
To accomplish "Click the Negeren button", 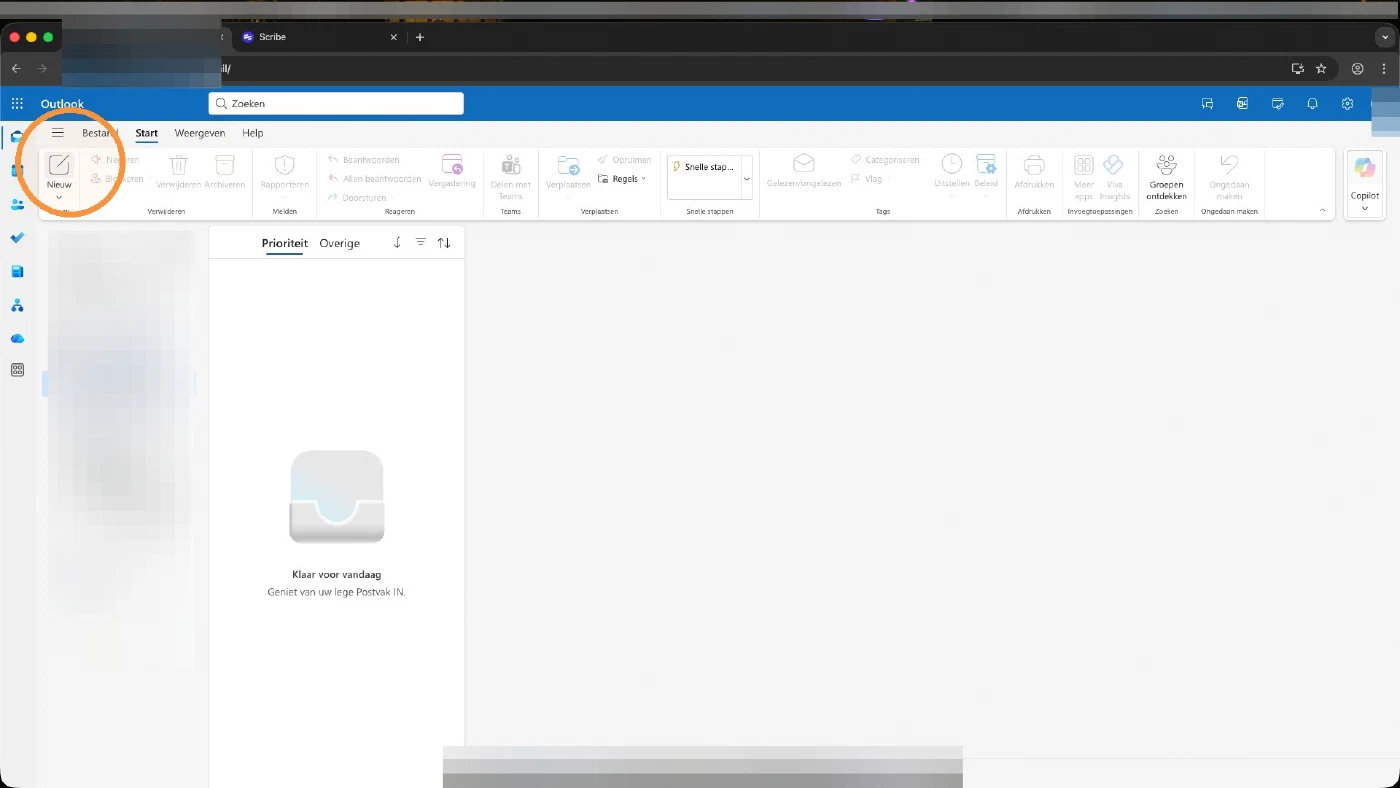I will (116, 160).
